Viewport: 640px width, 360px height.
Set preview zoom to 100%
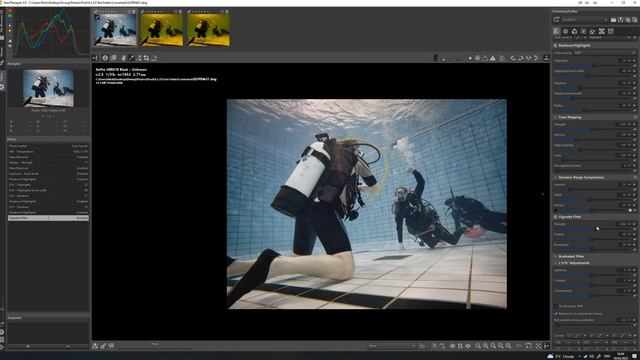coord(507,346)
